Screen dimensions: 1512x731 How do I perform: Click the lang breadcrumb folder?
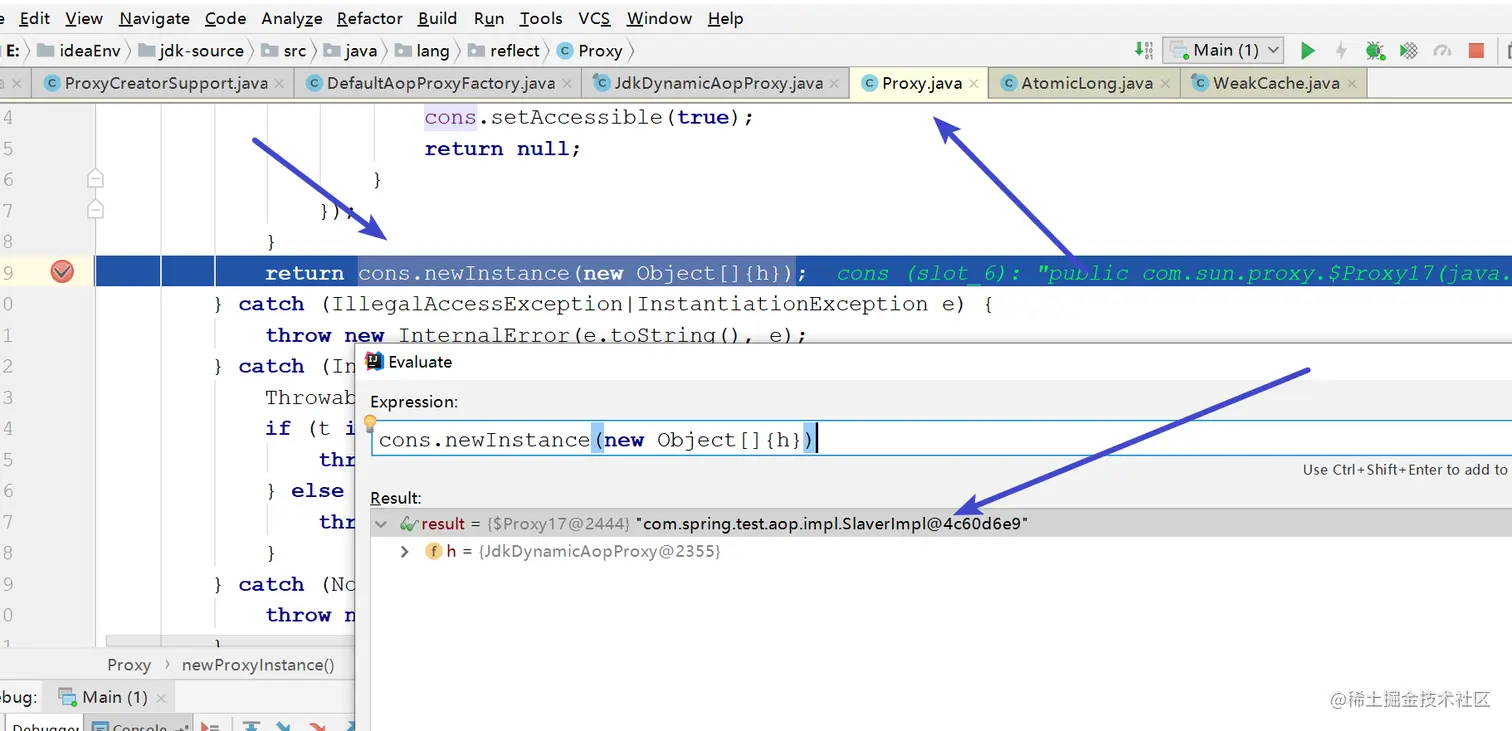[x=422, y=50]
